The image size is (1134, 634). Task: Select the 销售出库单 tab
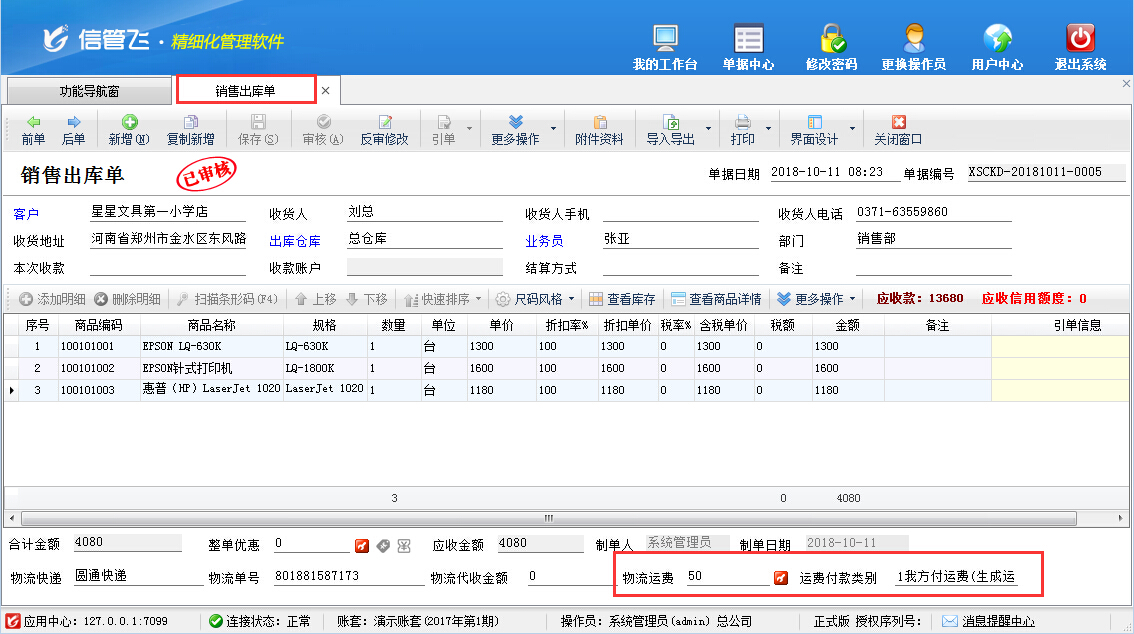(x=246, y=91)
